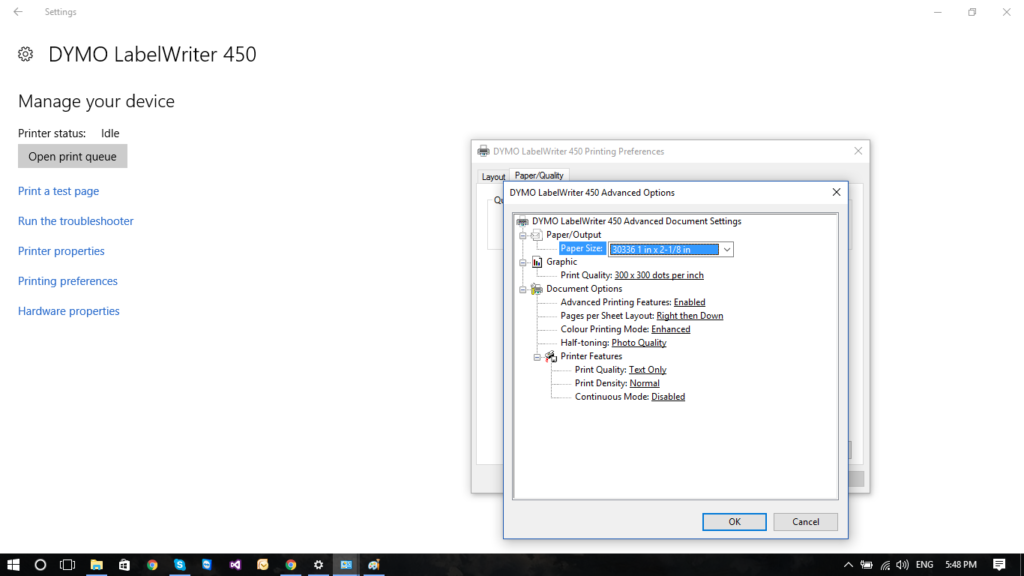Viewport: 1024px width, 576px height.
Task: Click the Graphic chart icon
Action: 537,262
